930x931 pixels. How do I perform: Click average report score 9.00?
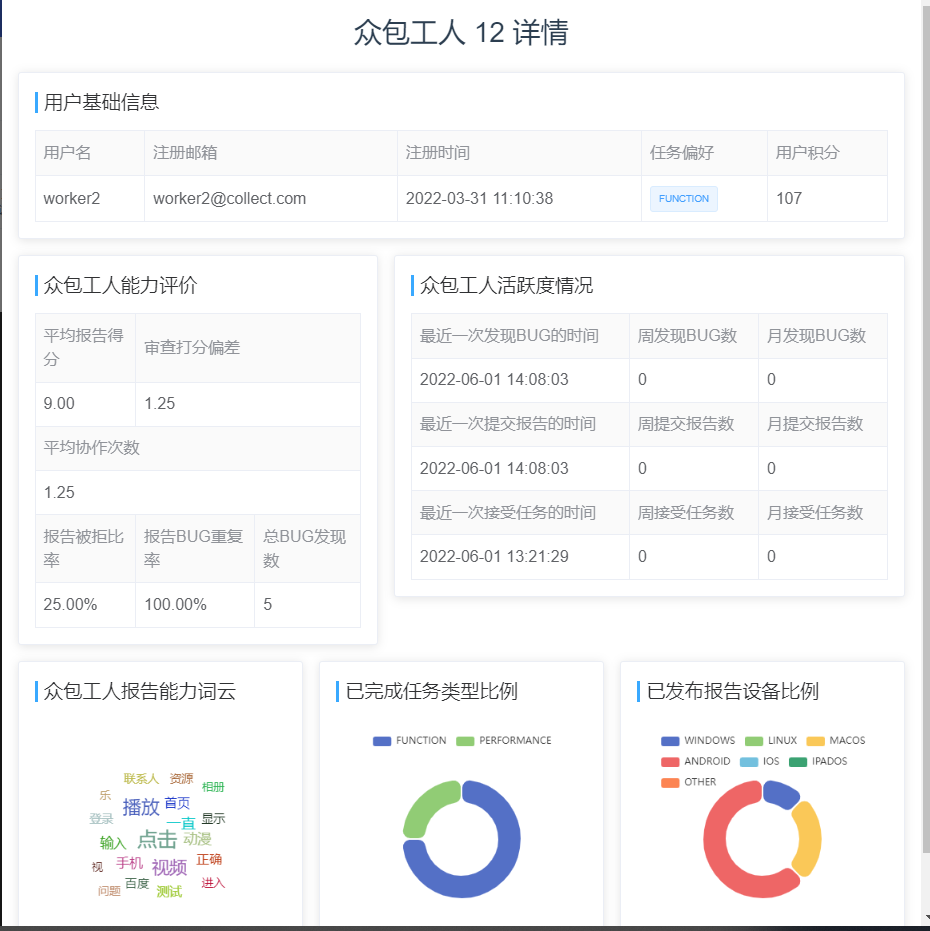coord(59,404)
